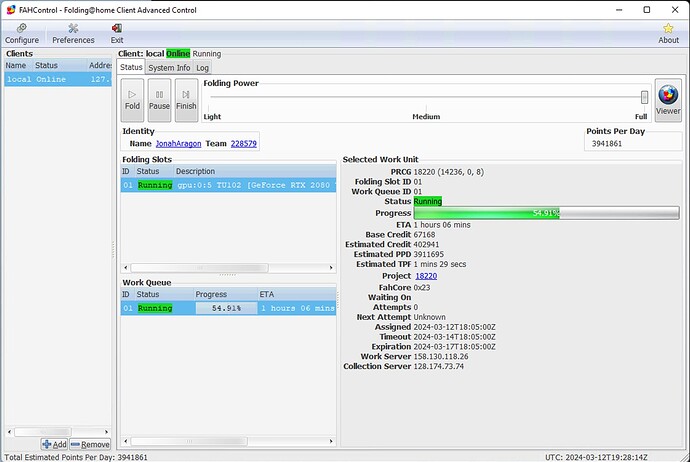This screenshot has width=690, height=462.
Task: Remove the selected client
Action: click(x=90, y=444)
